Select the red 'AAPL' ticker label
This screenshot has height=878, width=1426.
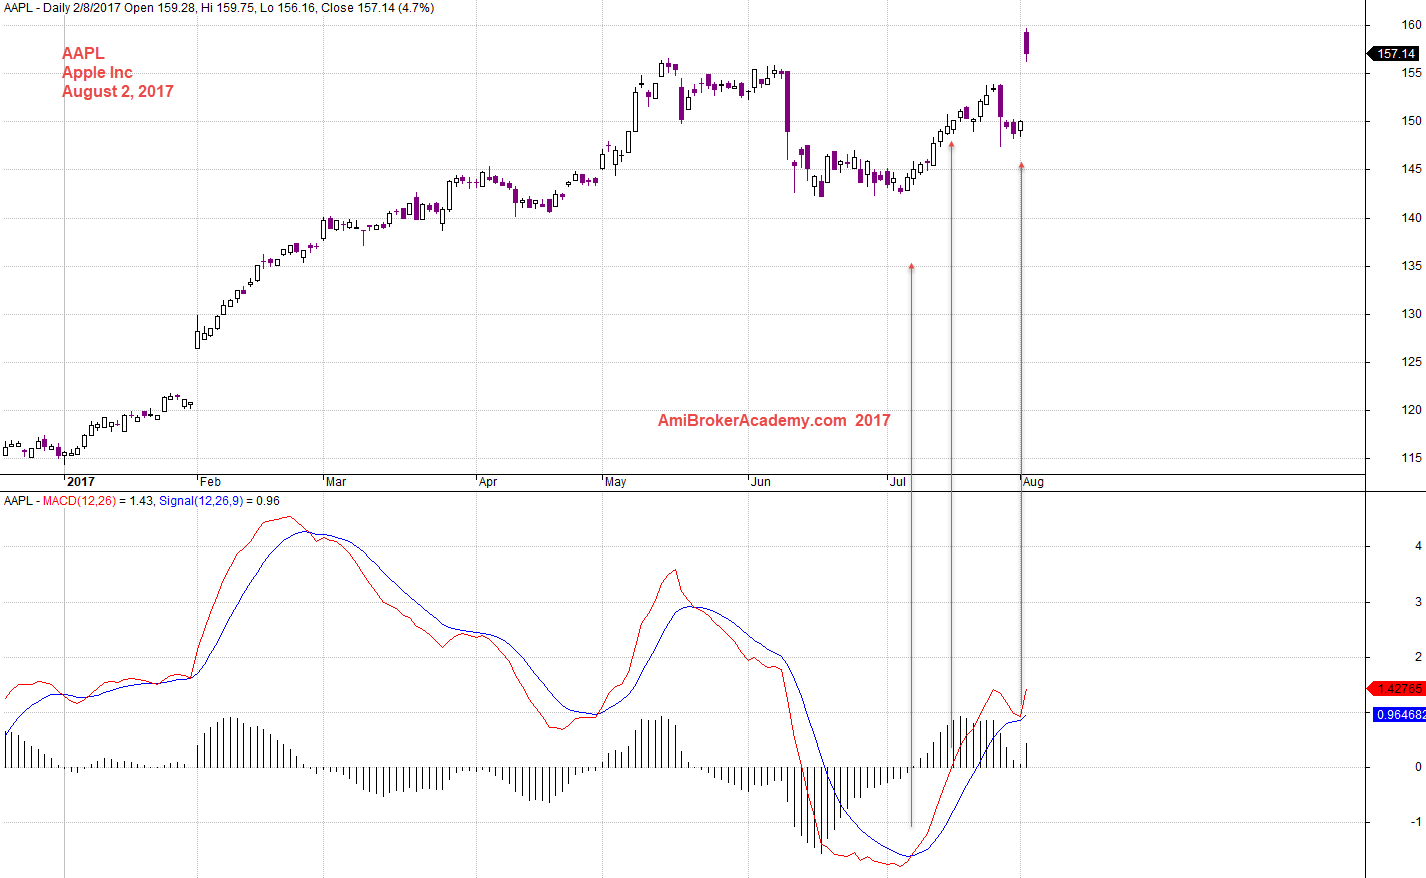pos(83,53)
